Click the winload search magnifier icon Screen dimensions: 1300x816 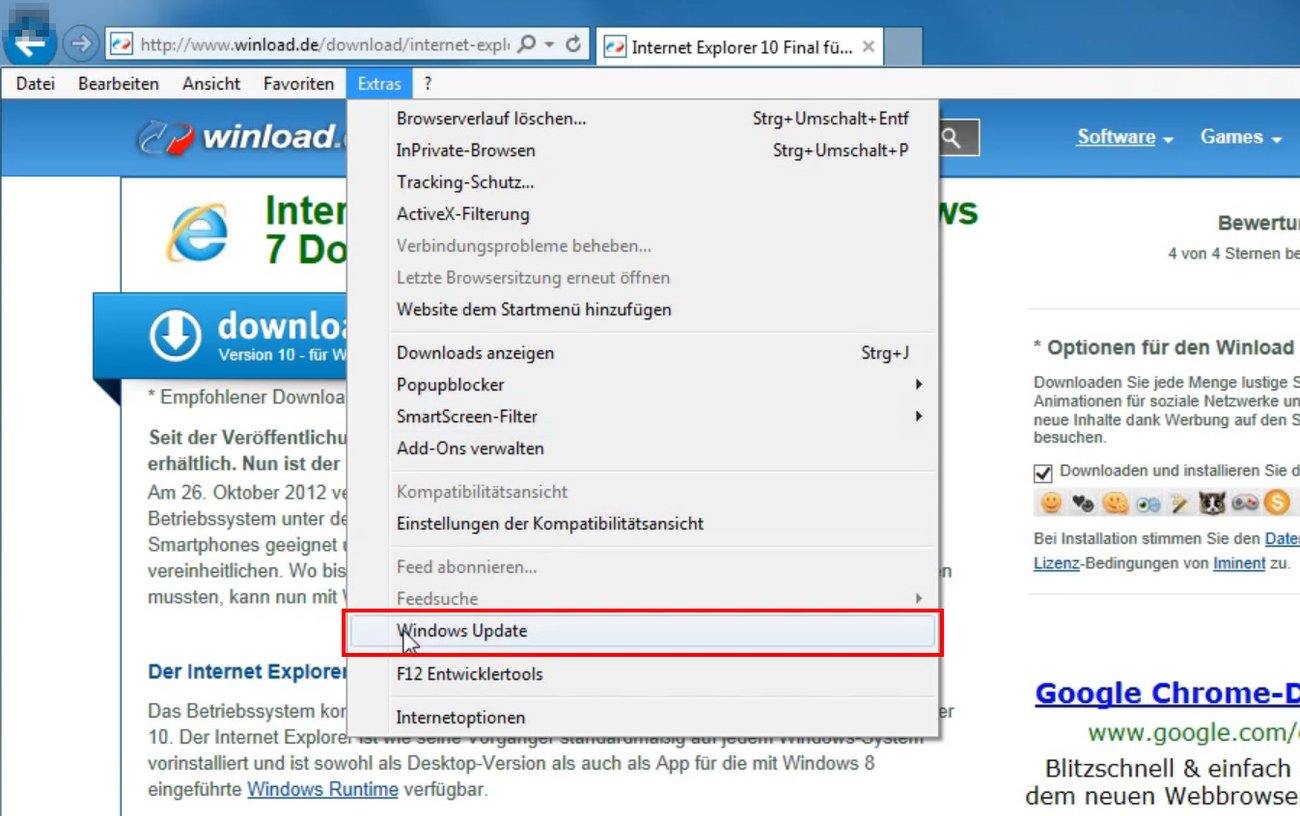tap(957, 138)
